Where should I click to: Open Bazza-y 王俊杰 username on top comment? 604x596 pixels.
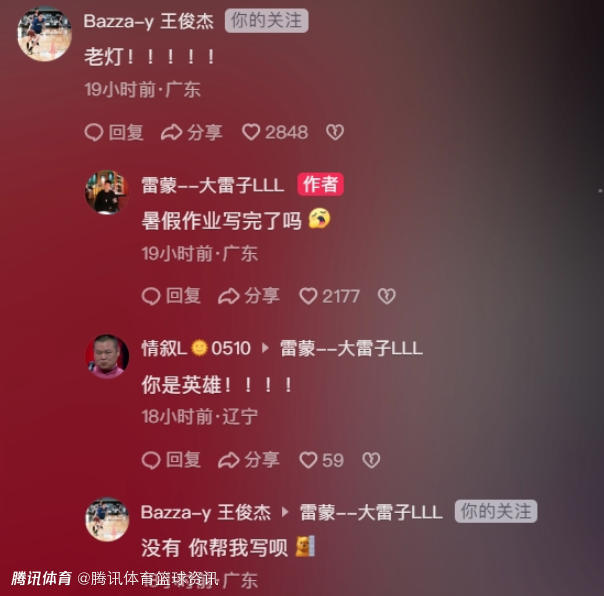point(148,21)
